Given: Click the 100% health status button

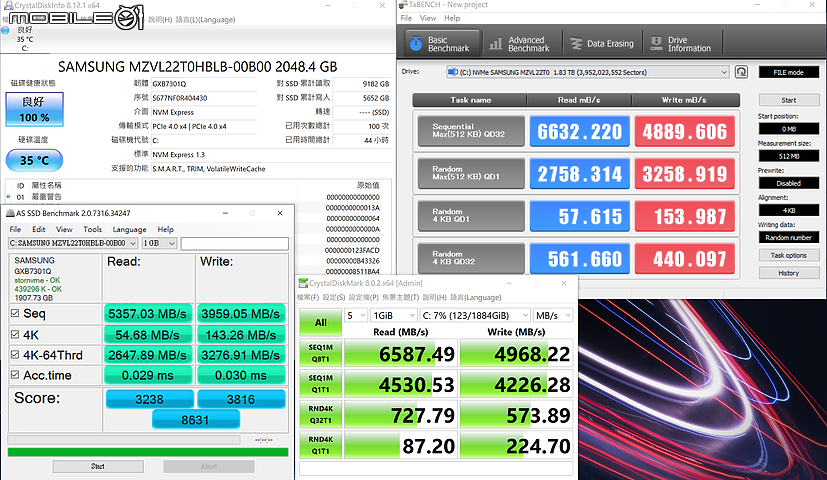Looking at the screenshot, I should pyautogui.click(x=34, y=109).
